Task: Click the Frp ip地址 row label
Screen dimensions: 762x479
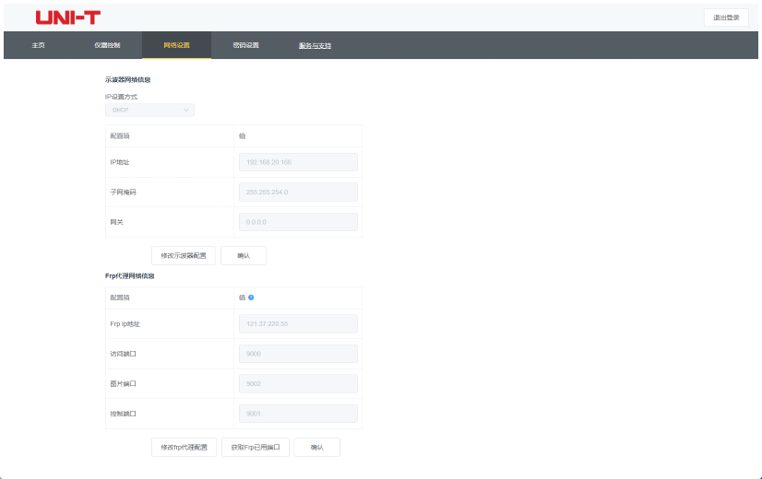Action: point(125,324)
